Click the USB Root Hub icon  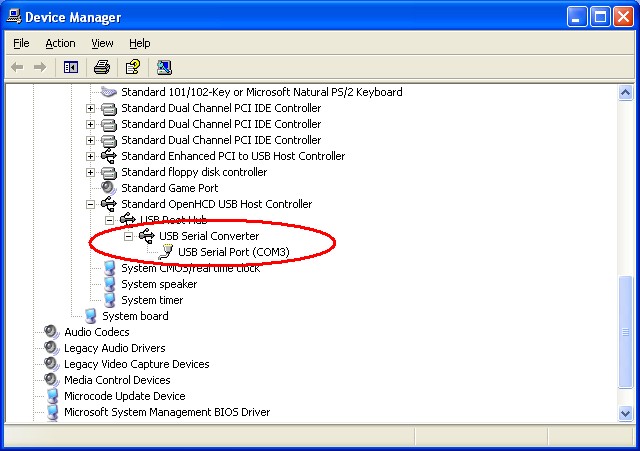128,219
